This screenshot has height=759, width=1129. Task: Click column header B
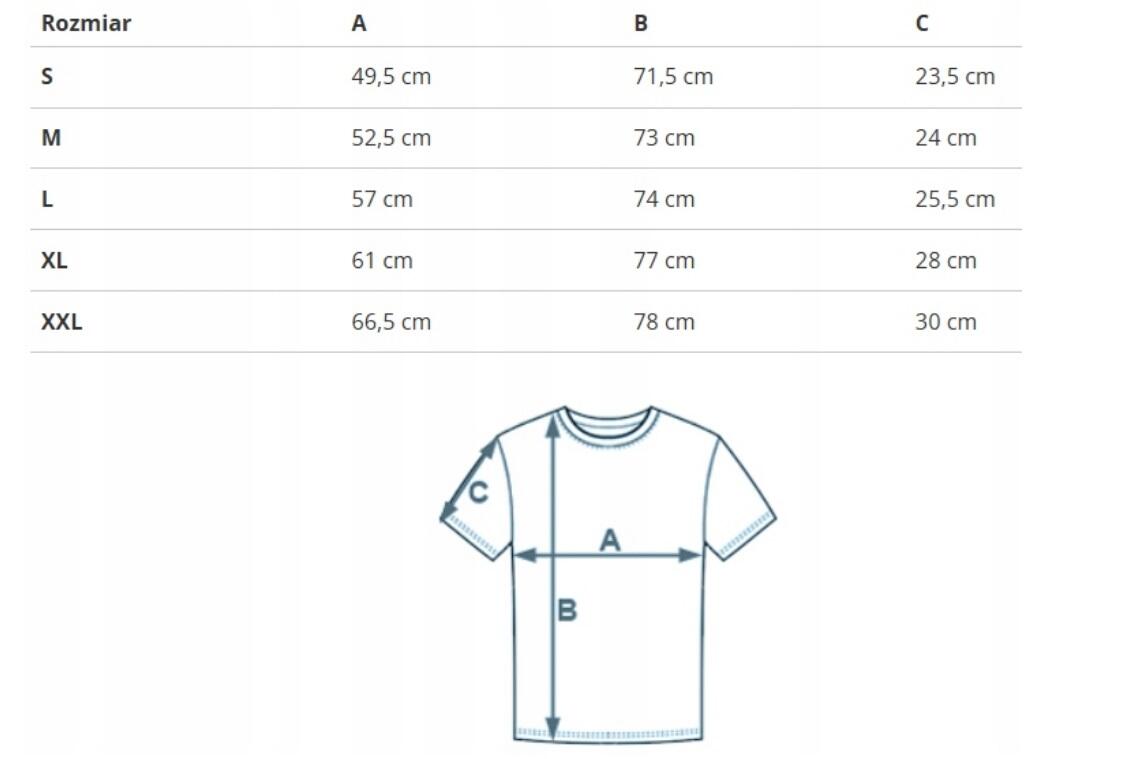[641, 23]
